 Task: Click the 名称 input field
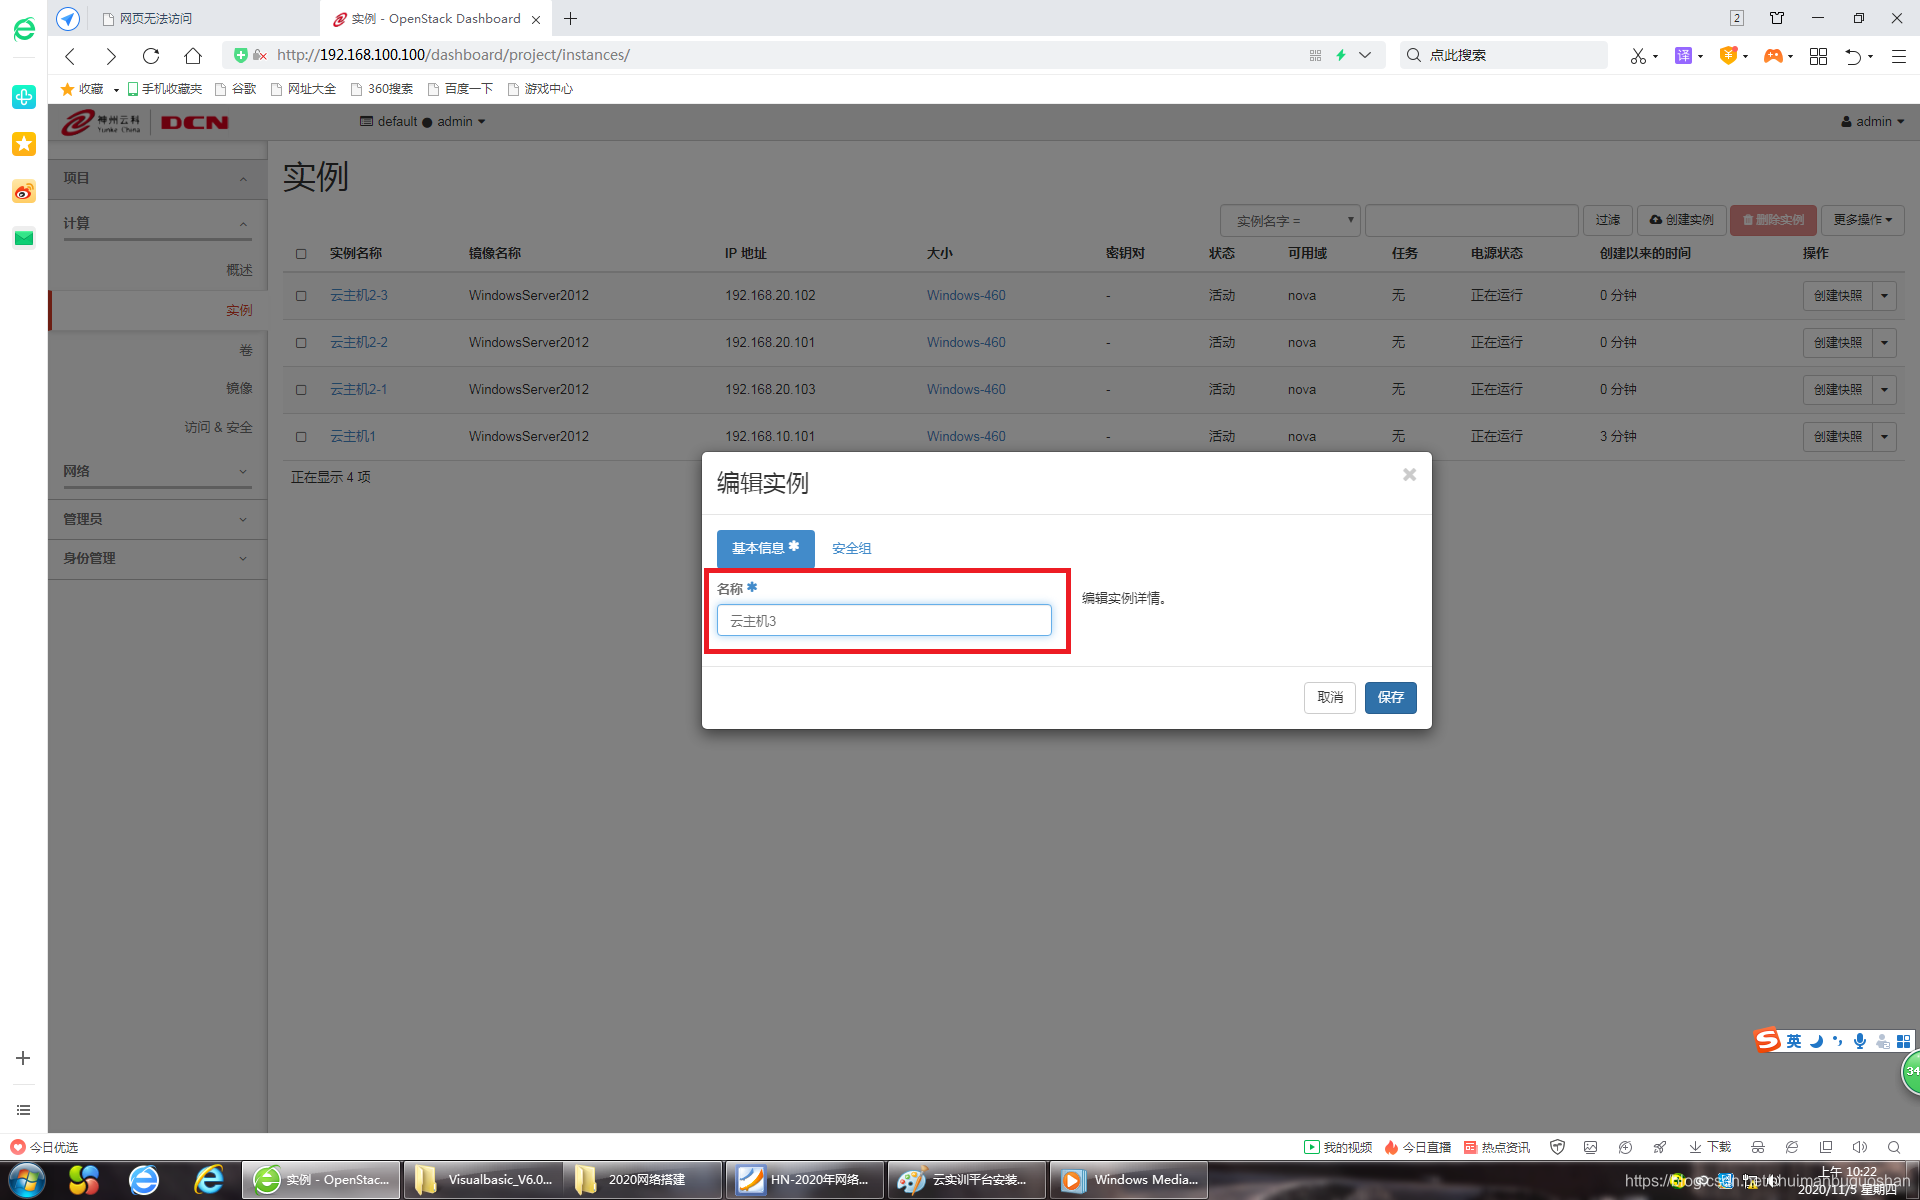click(x=884, y=620)
